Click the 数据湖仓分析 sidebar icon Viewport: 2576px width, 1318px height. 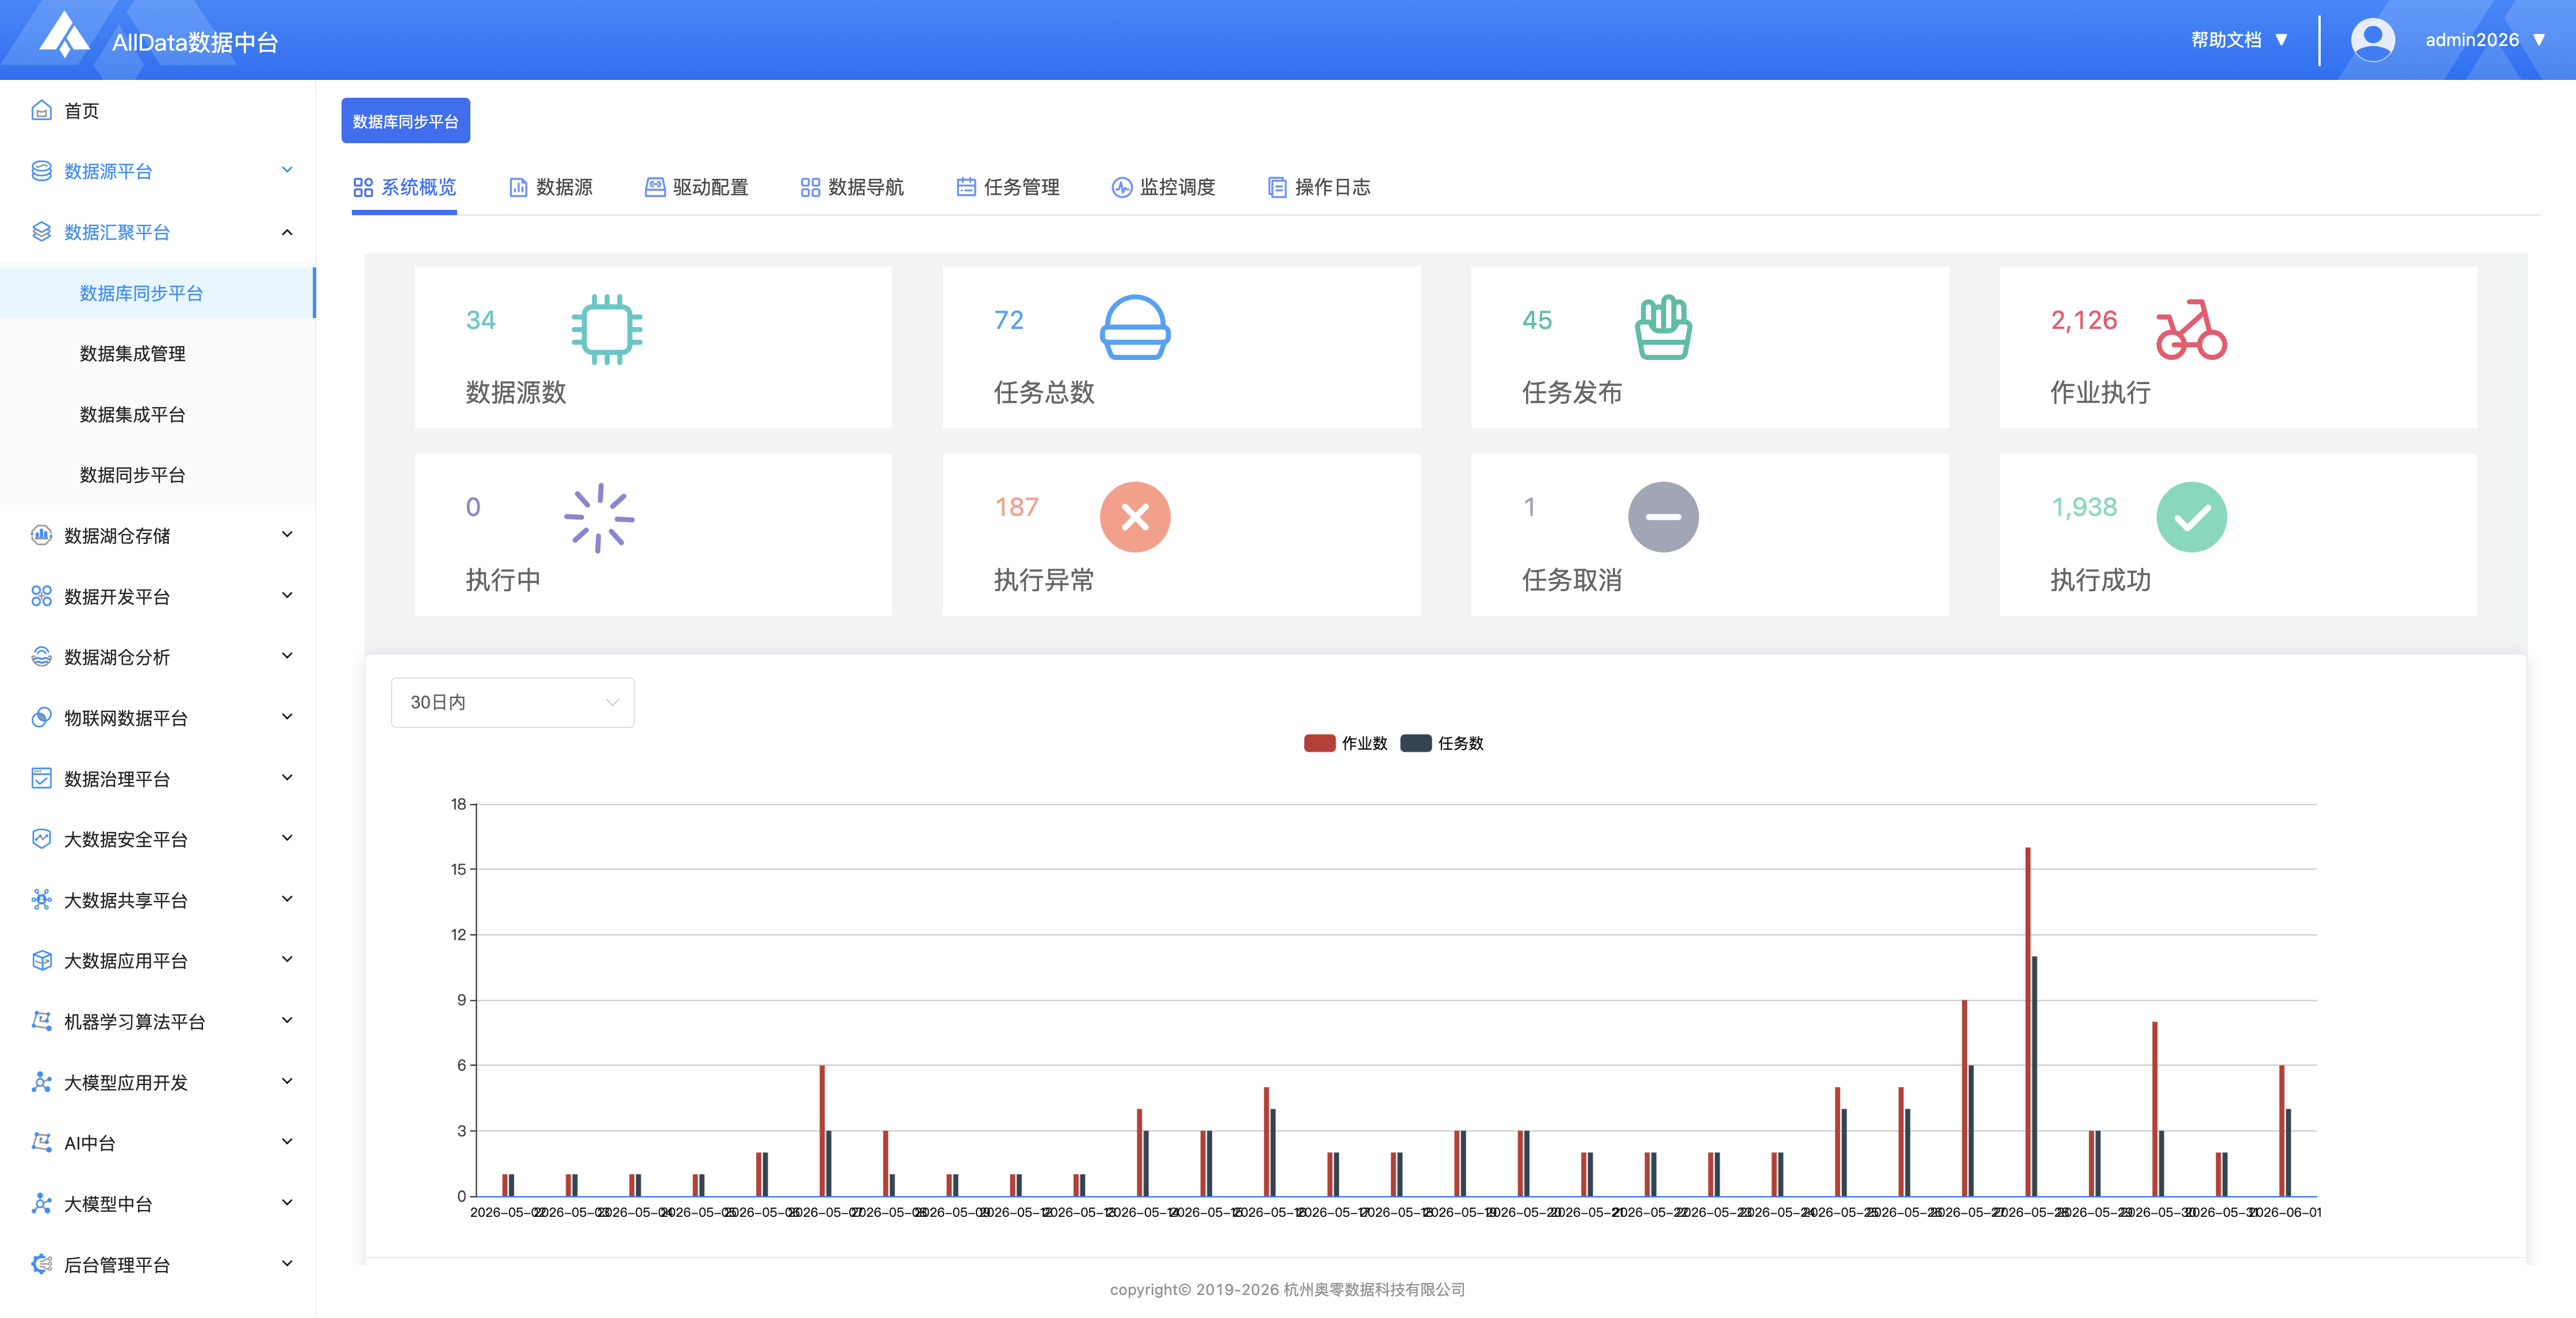point(41,657)
